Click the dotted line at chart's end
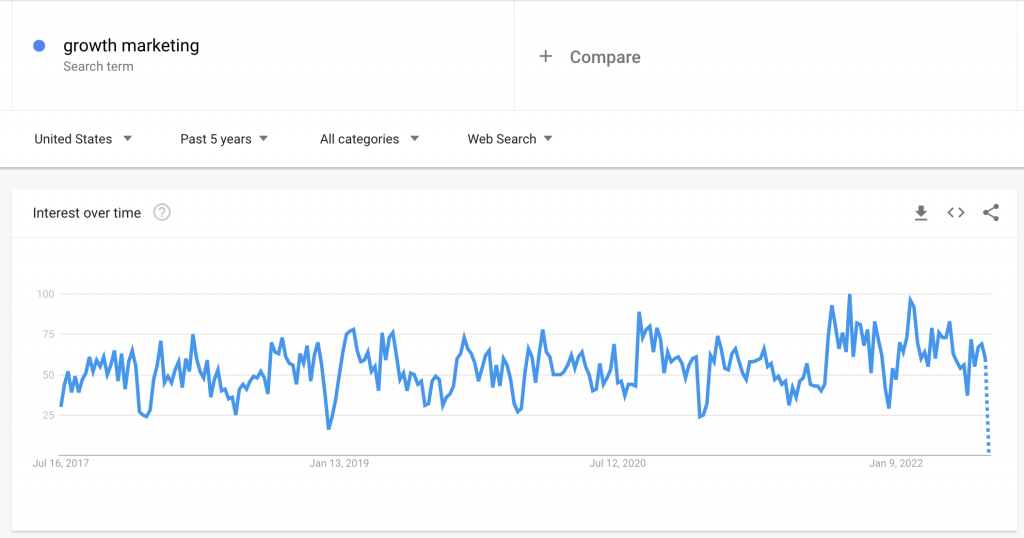The width and height of the screenshot is (1024, 538). 987,406
